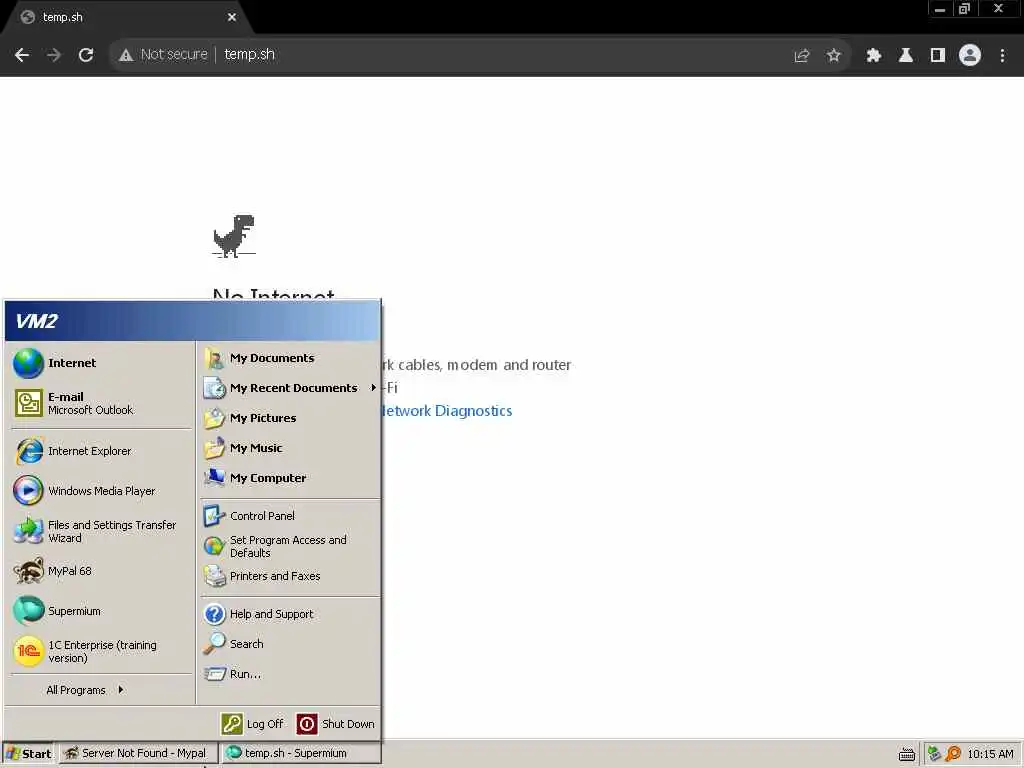1024x768 pixels.
Task: Click the browser forward arrow
Action: [x=54, y=55]
